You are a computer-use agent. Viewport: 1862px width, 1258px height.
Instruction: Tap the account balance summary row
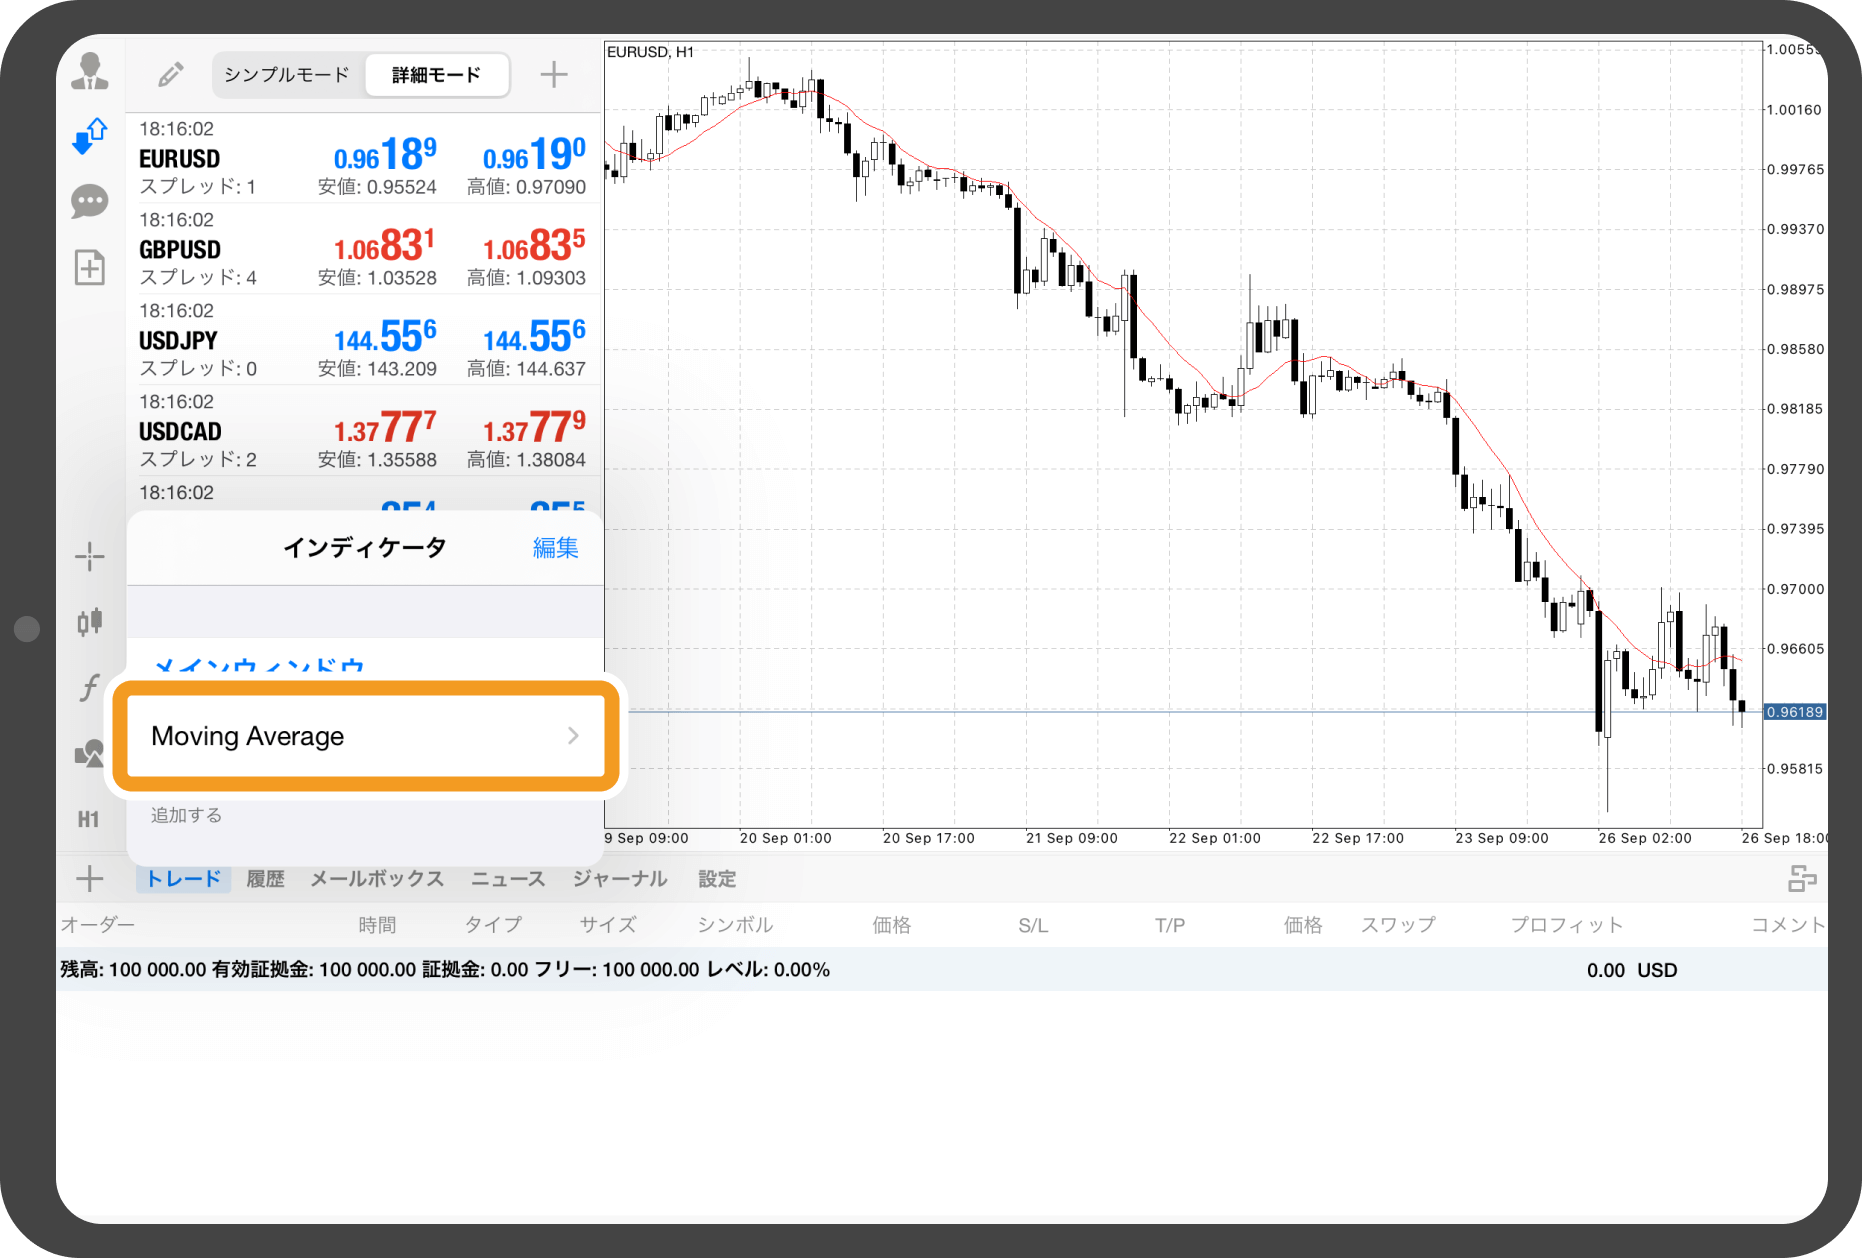click(x=942, y=970)
